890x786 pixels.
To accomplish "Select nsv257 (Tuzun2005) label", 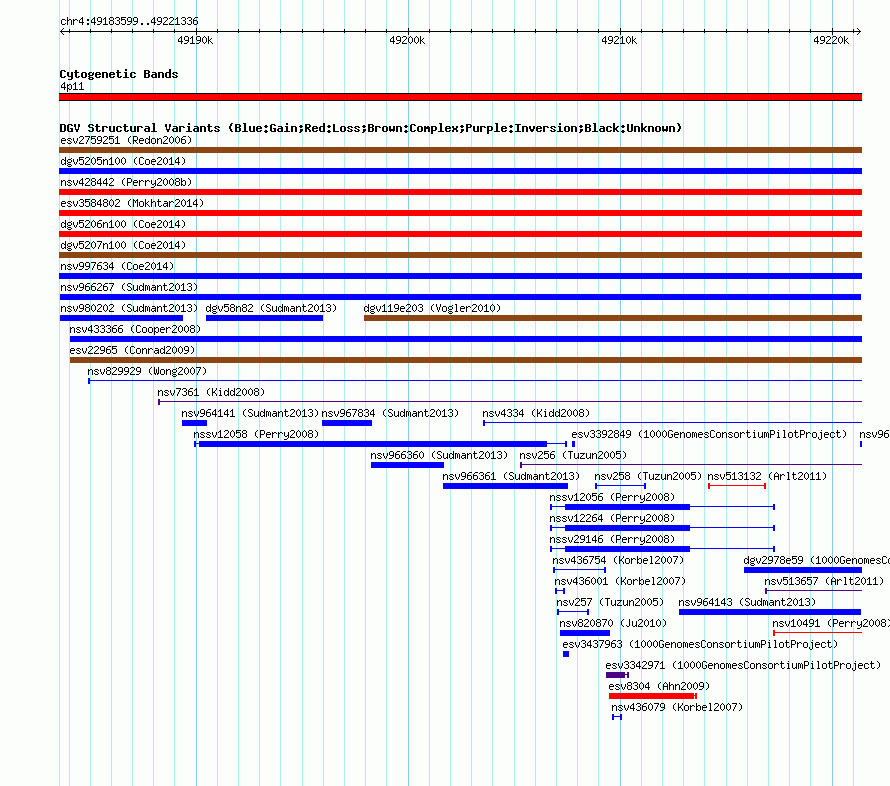I will pos(610,602).
